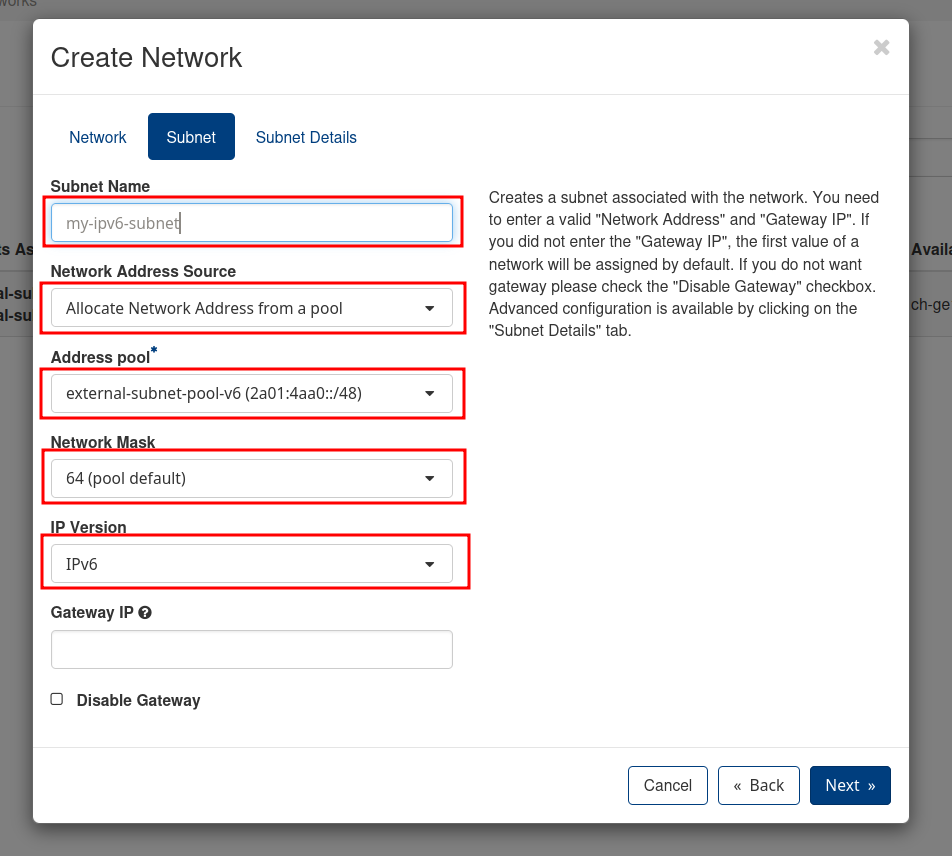Proceed with the Next button
The height and width of the screenshot is (856, 952).
[850, 785]
